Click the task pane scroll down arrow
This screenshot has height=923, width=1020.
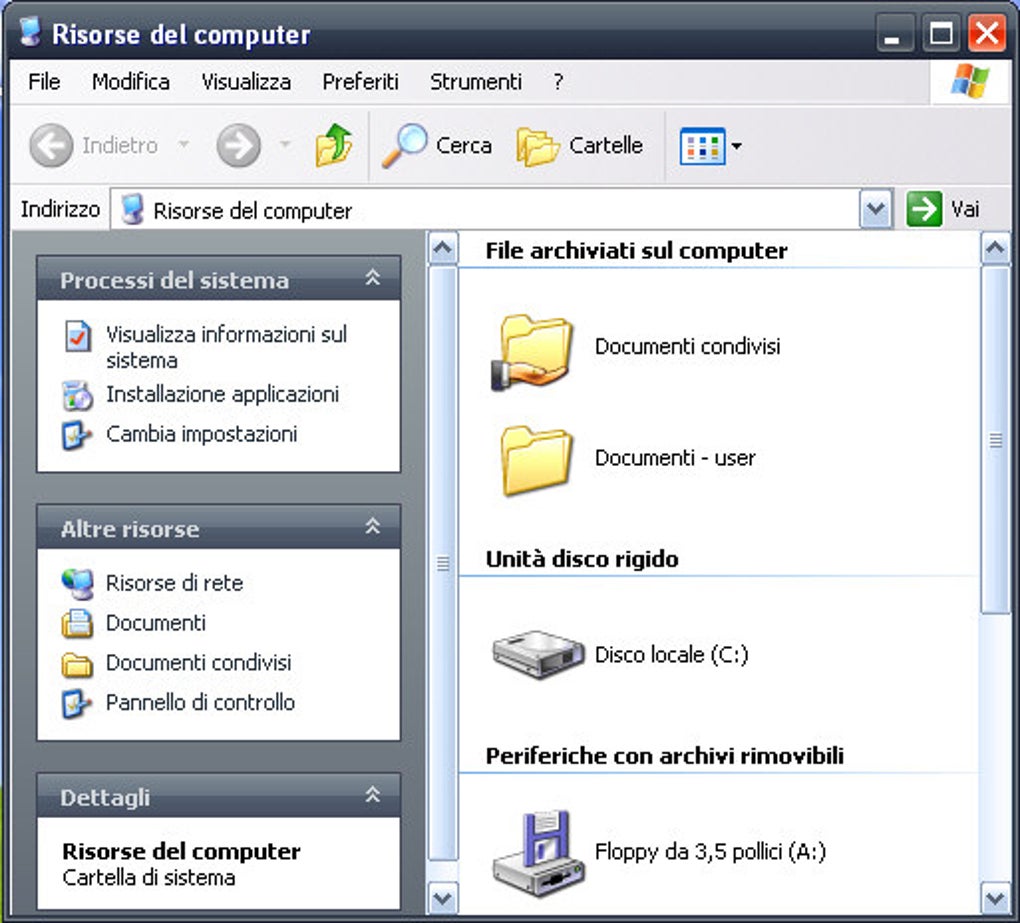point(443,898)
